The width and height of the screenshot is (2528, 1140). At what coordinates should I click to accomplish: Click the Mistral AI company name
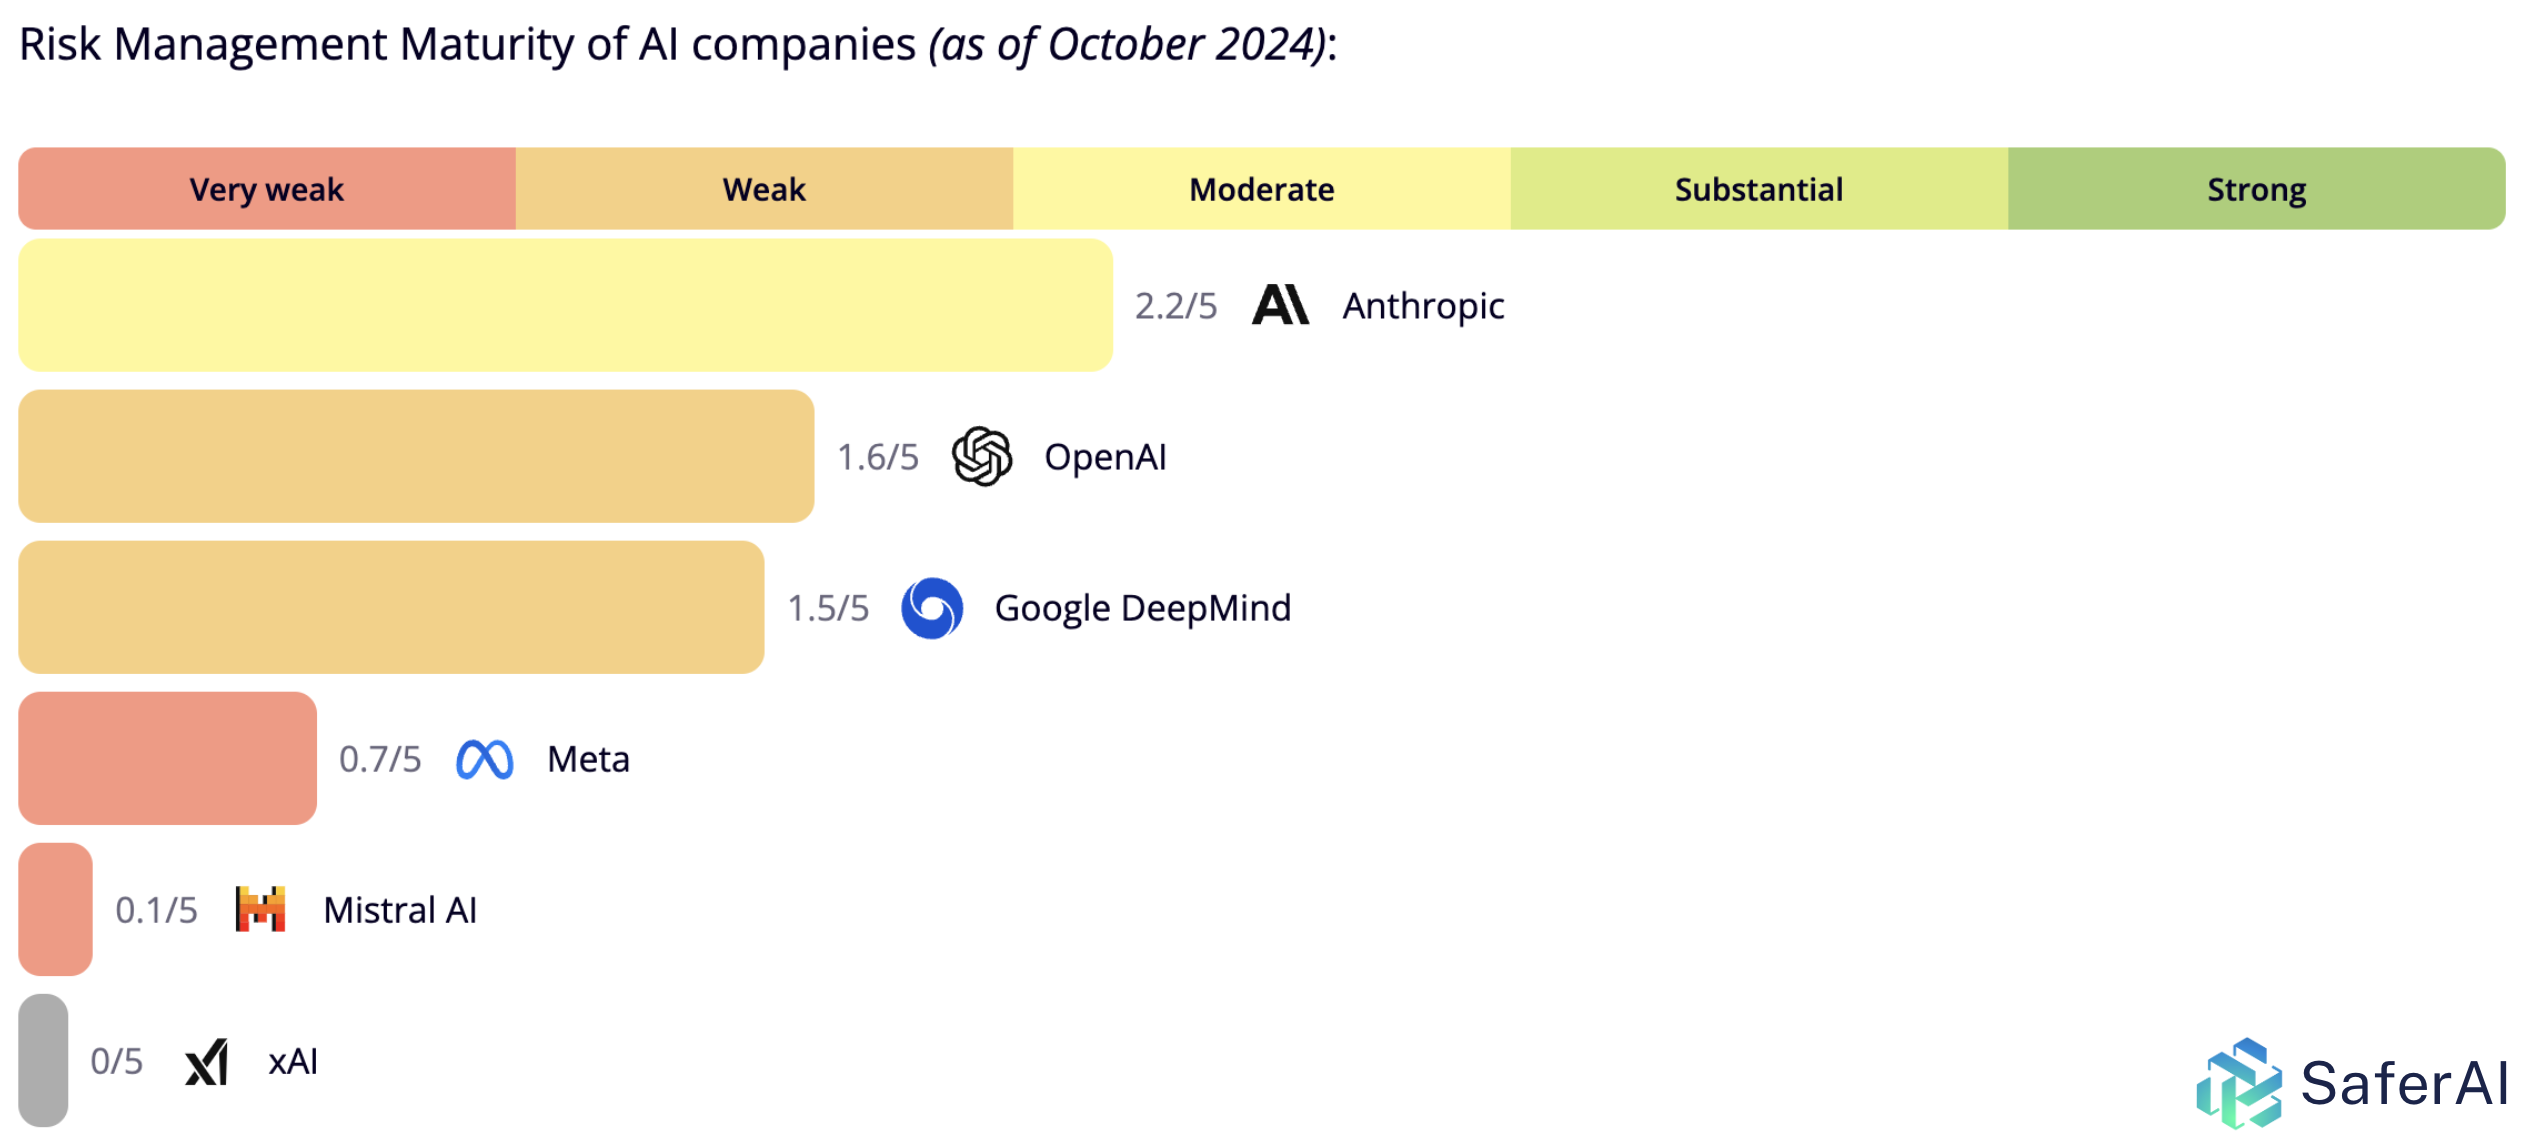tap(400, 910)
